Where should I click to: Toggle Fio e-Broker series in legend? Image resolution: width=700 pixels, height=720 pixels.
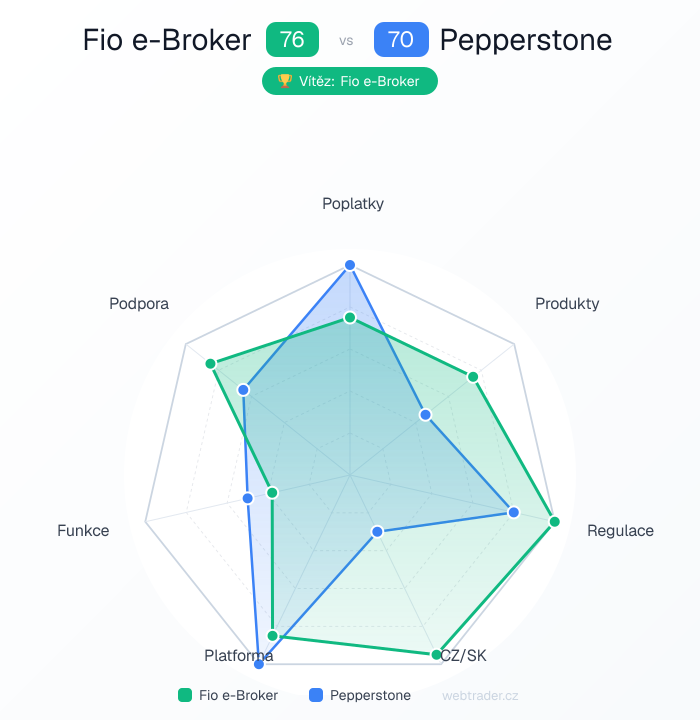pyautogui.click(x=238, y=695)
